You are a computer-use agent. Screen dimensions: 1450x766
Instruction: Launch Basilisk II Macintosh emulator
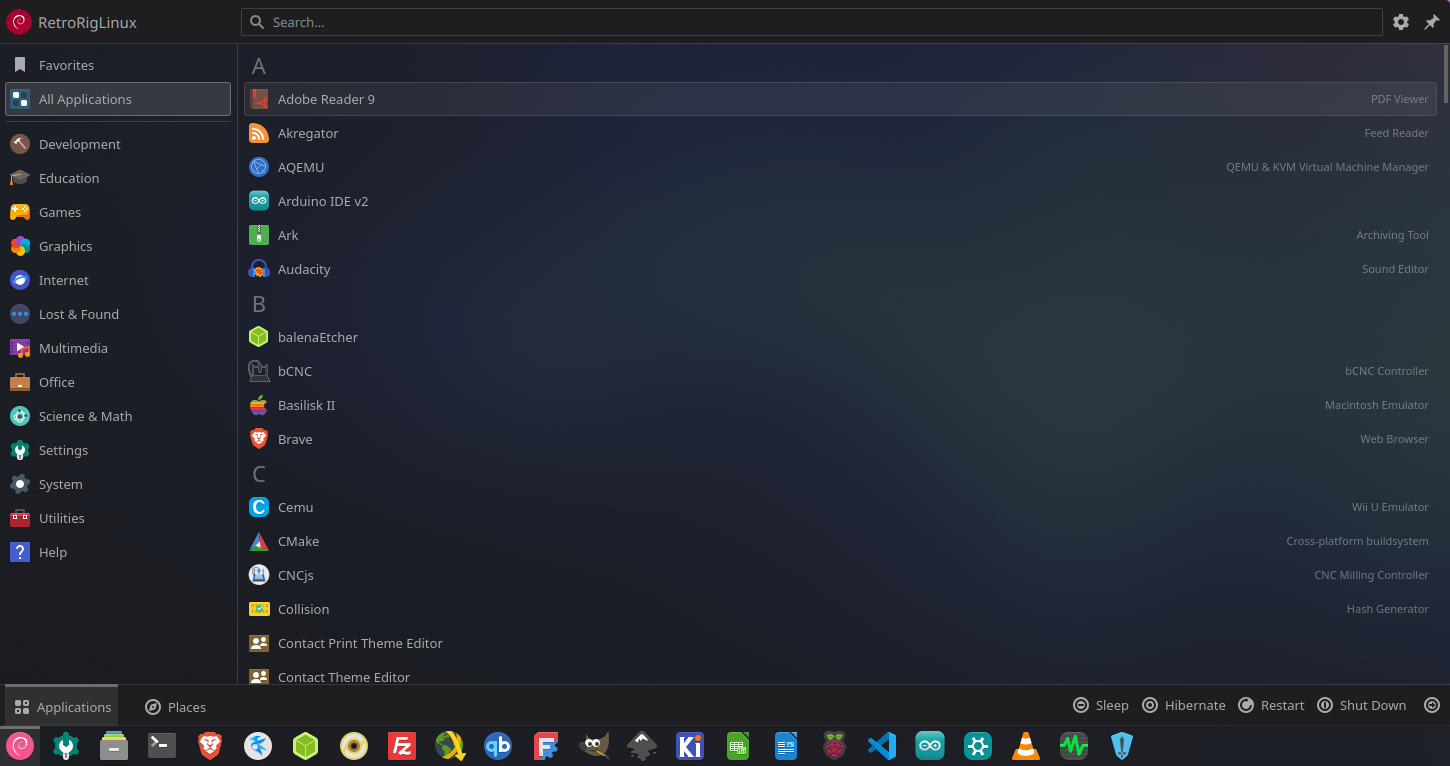306,405
